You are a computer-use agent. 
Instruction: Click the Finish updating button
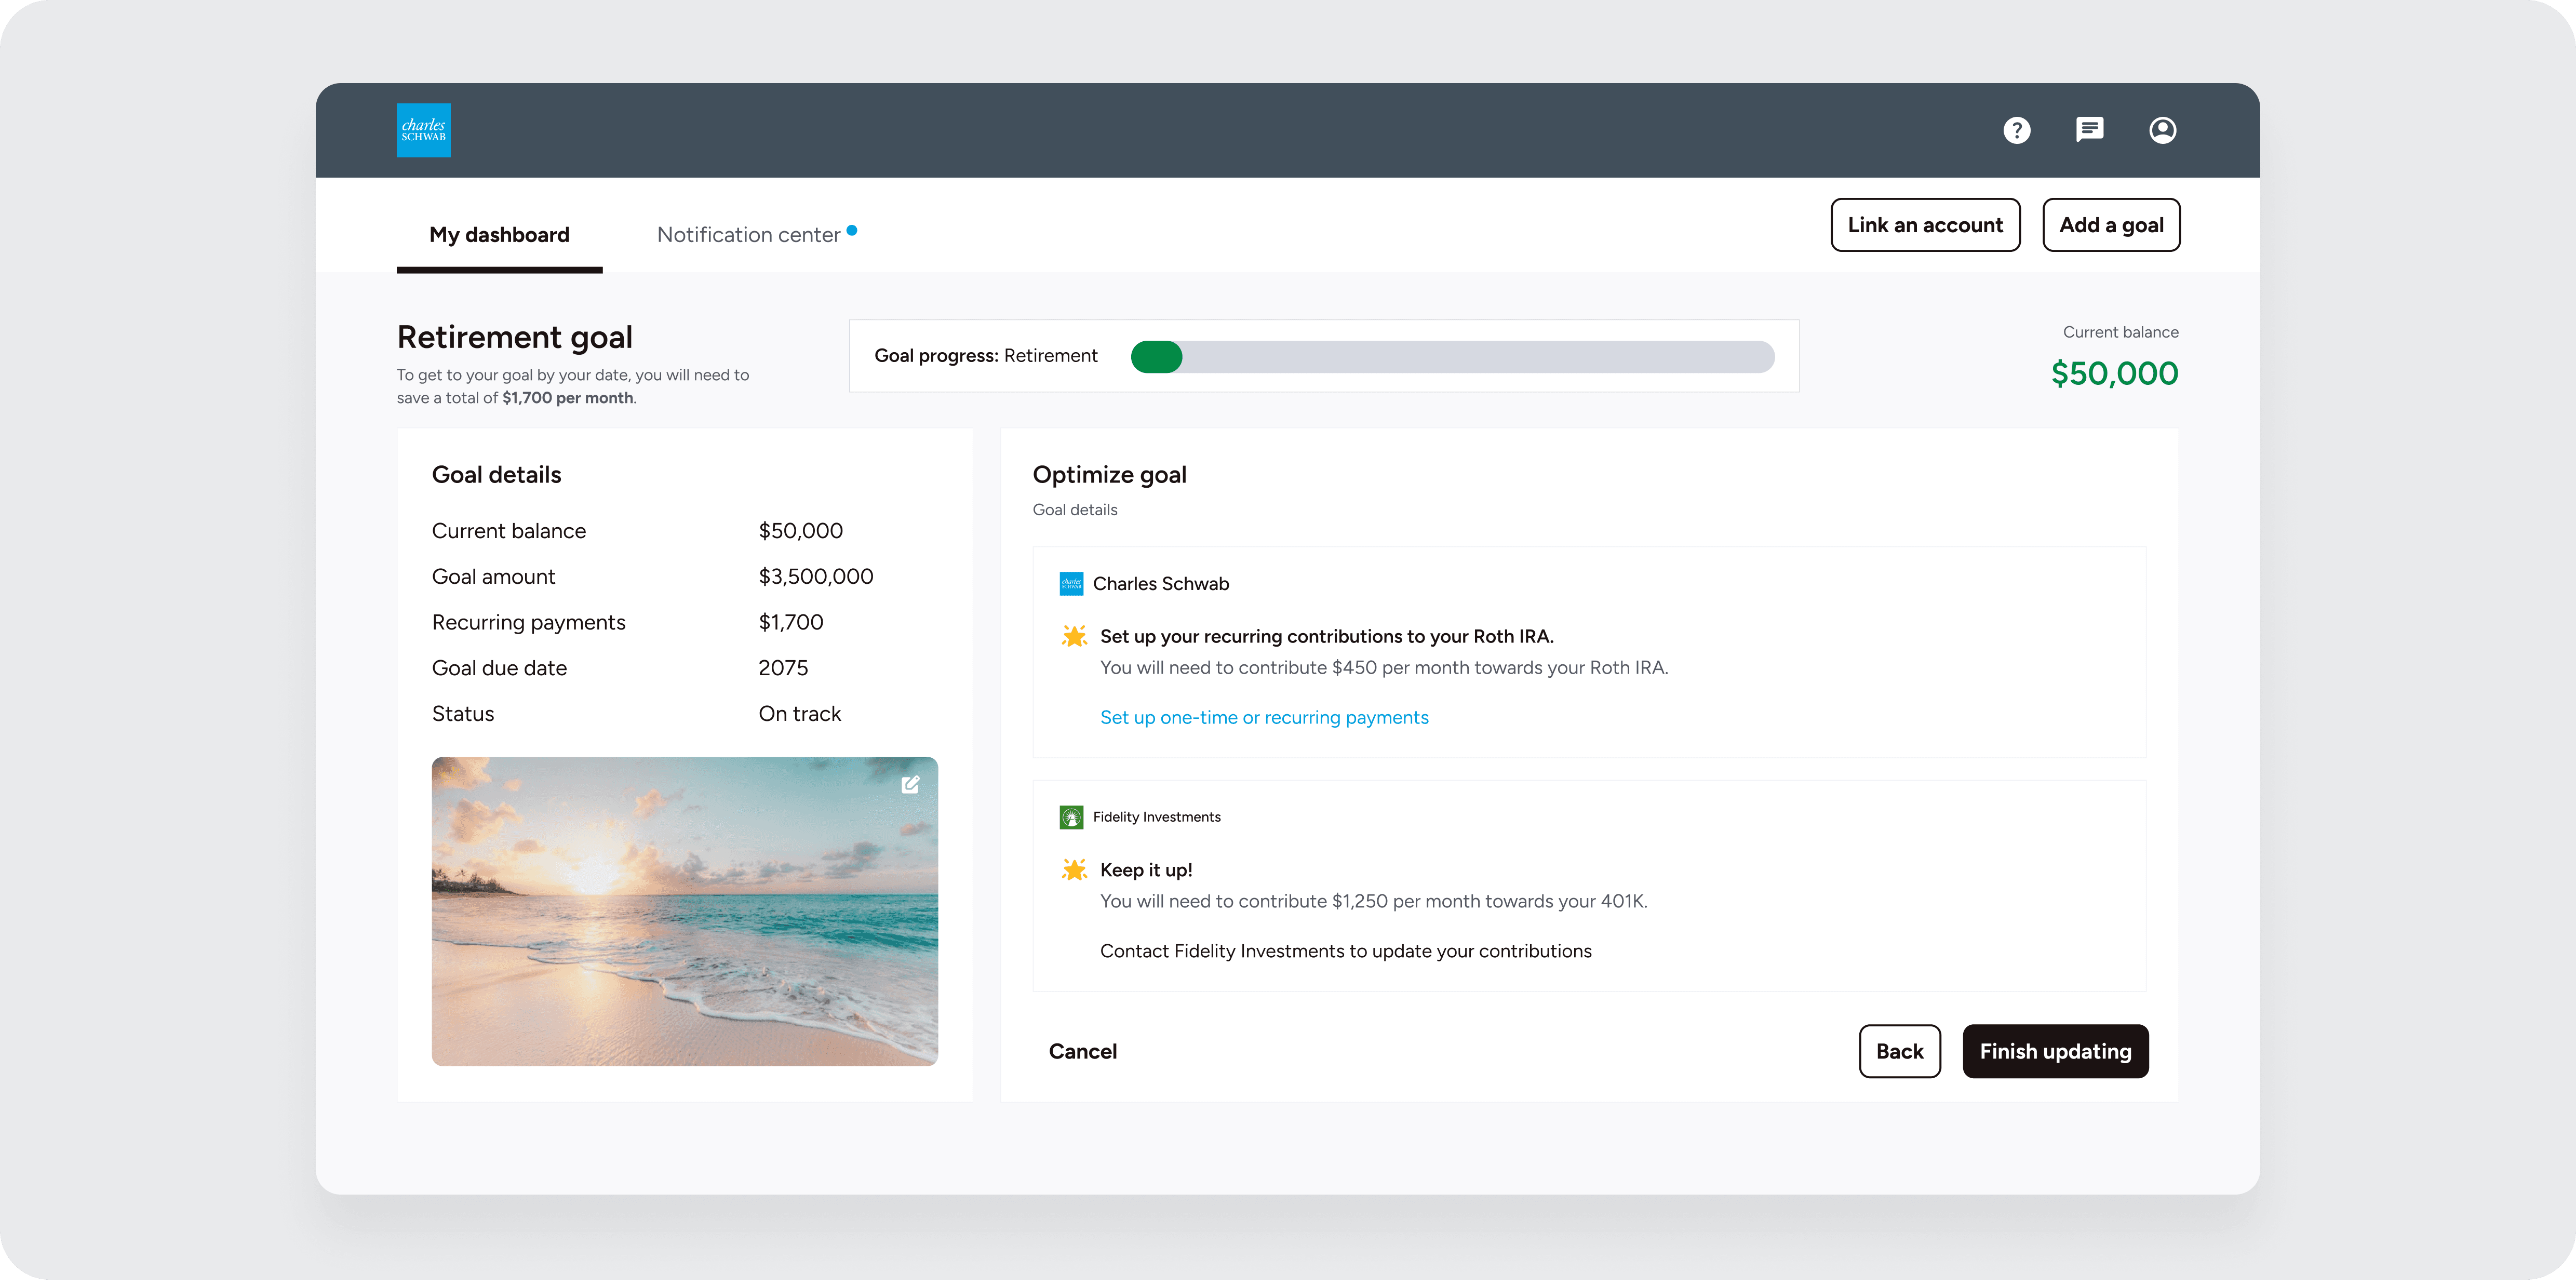coord(2055,1051)
